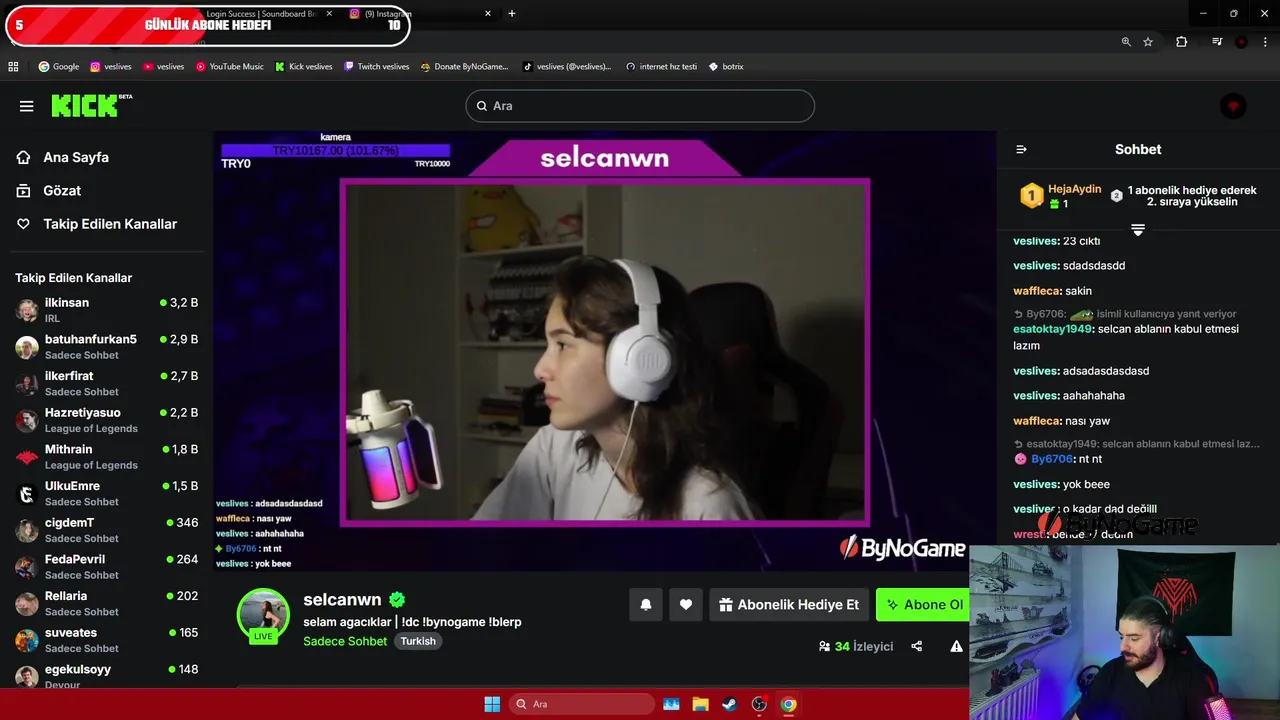The image size is (1280, 720).
Task: Click the selcanwn streamer name
Action: click(x=342, y=600)
